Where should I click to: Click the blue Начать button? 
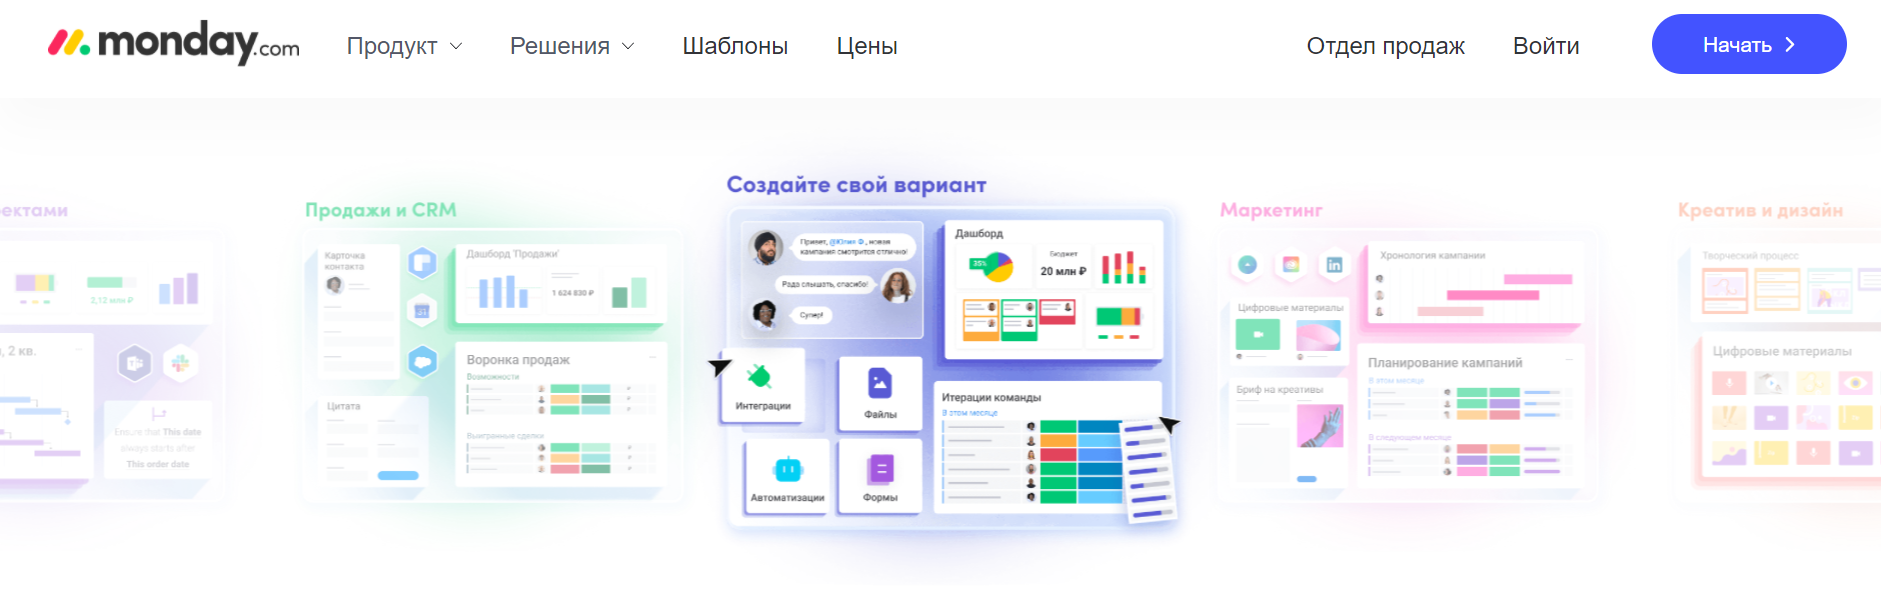(1749, 44)
